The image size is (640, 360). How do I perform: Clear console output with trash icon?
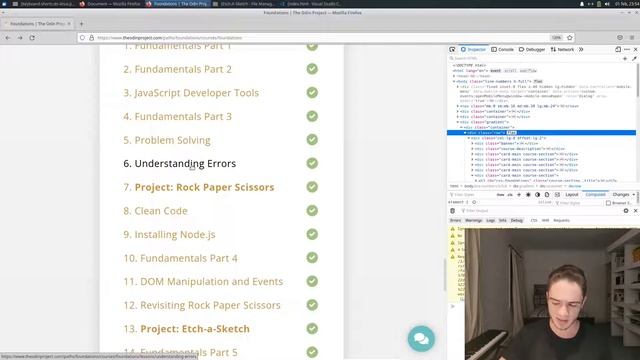[x=452, y=211]
